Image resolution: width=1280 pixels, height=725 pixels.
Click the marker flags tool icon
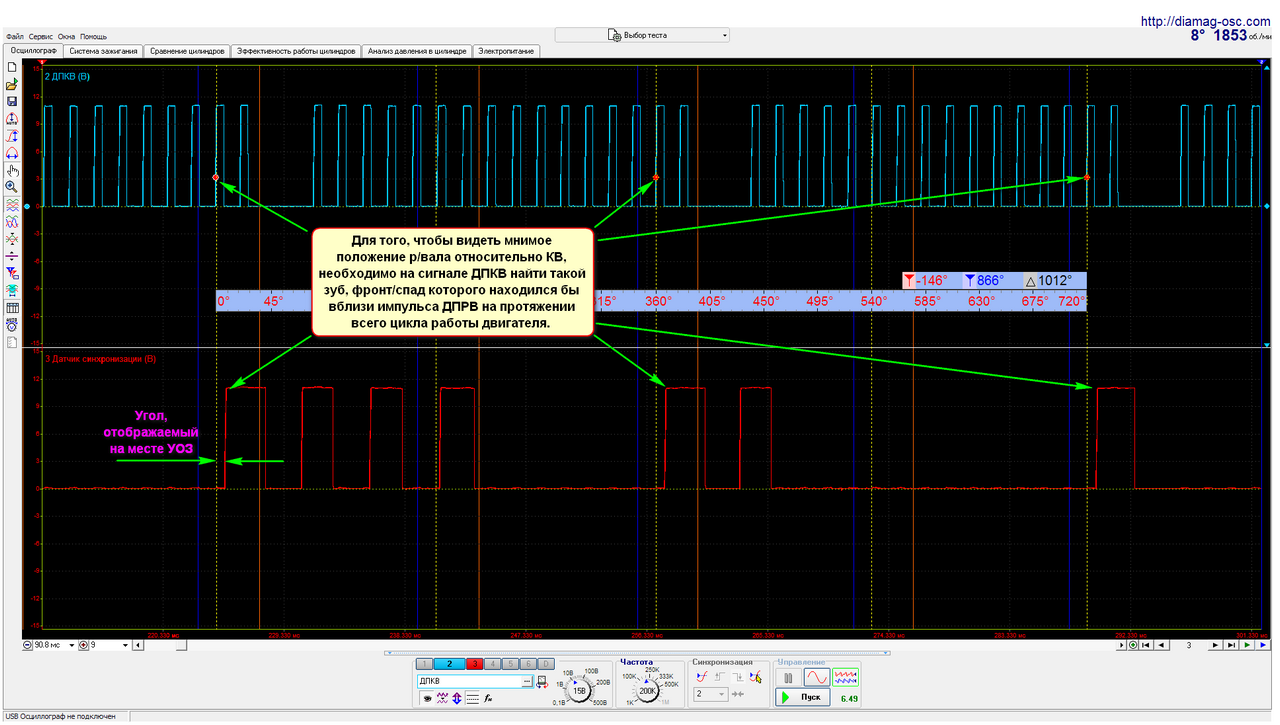pos(10,272)
